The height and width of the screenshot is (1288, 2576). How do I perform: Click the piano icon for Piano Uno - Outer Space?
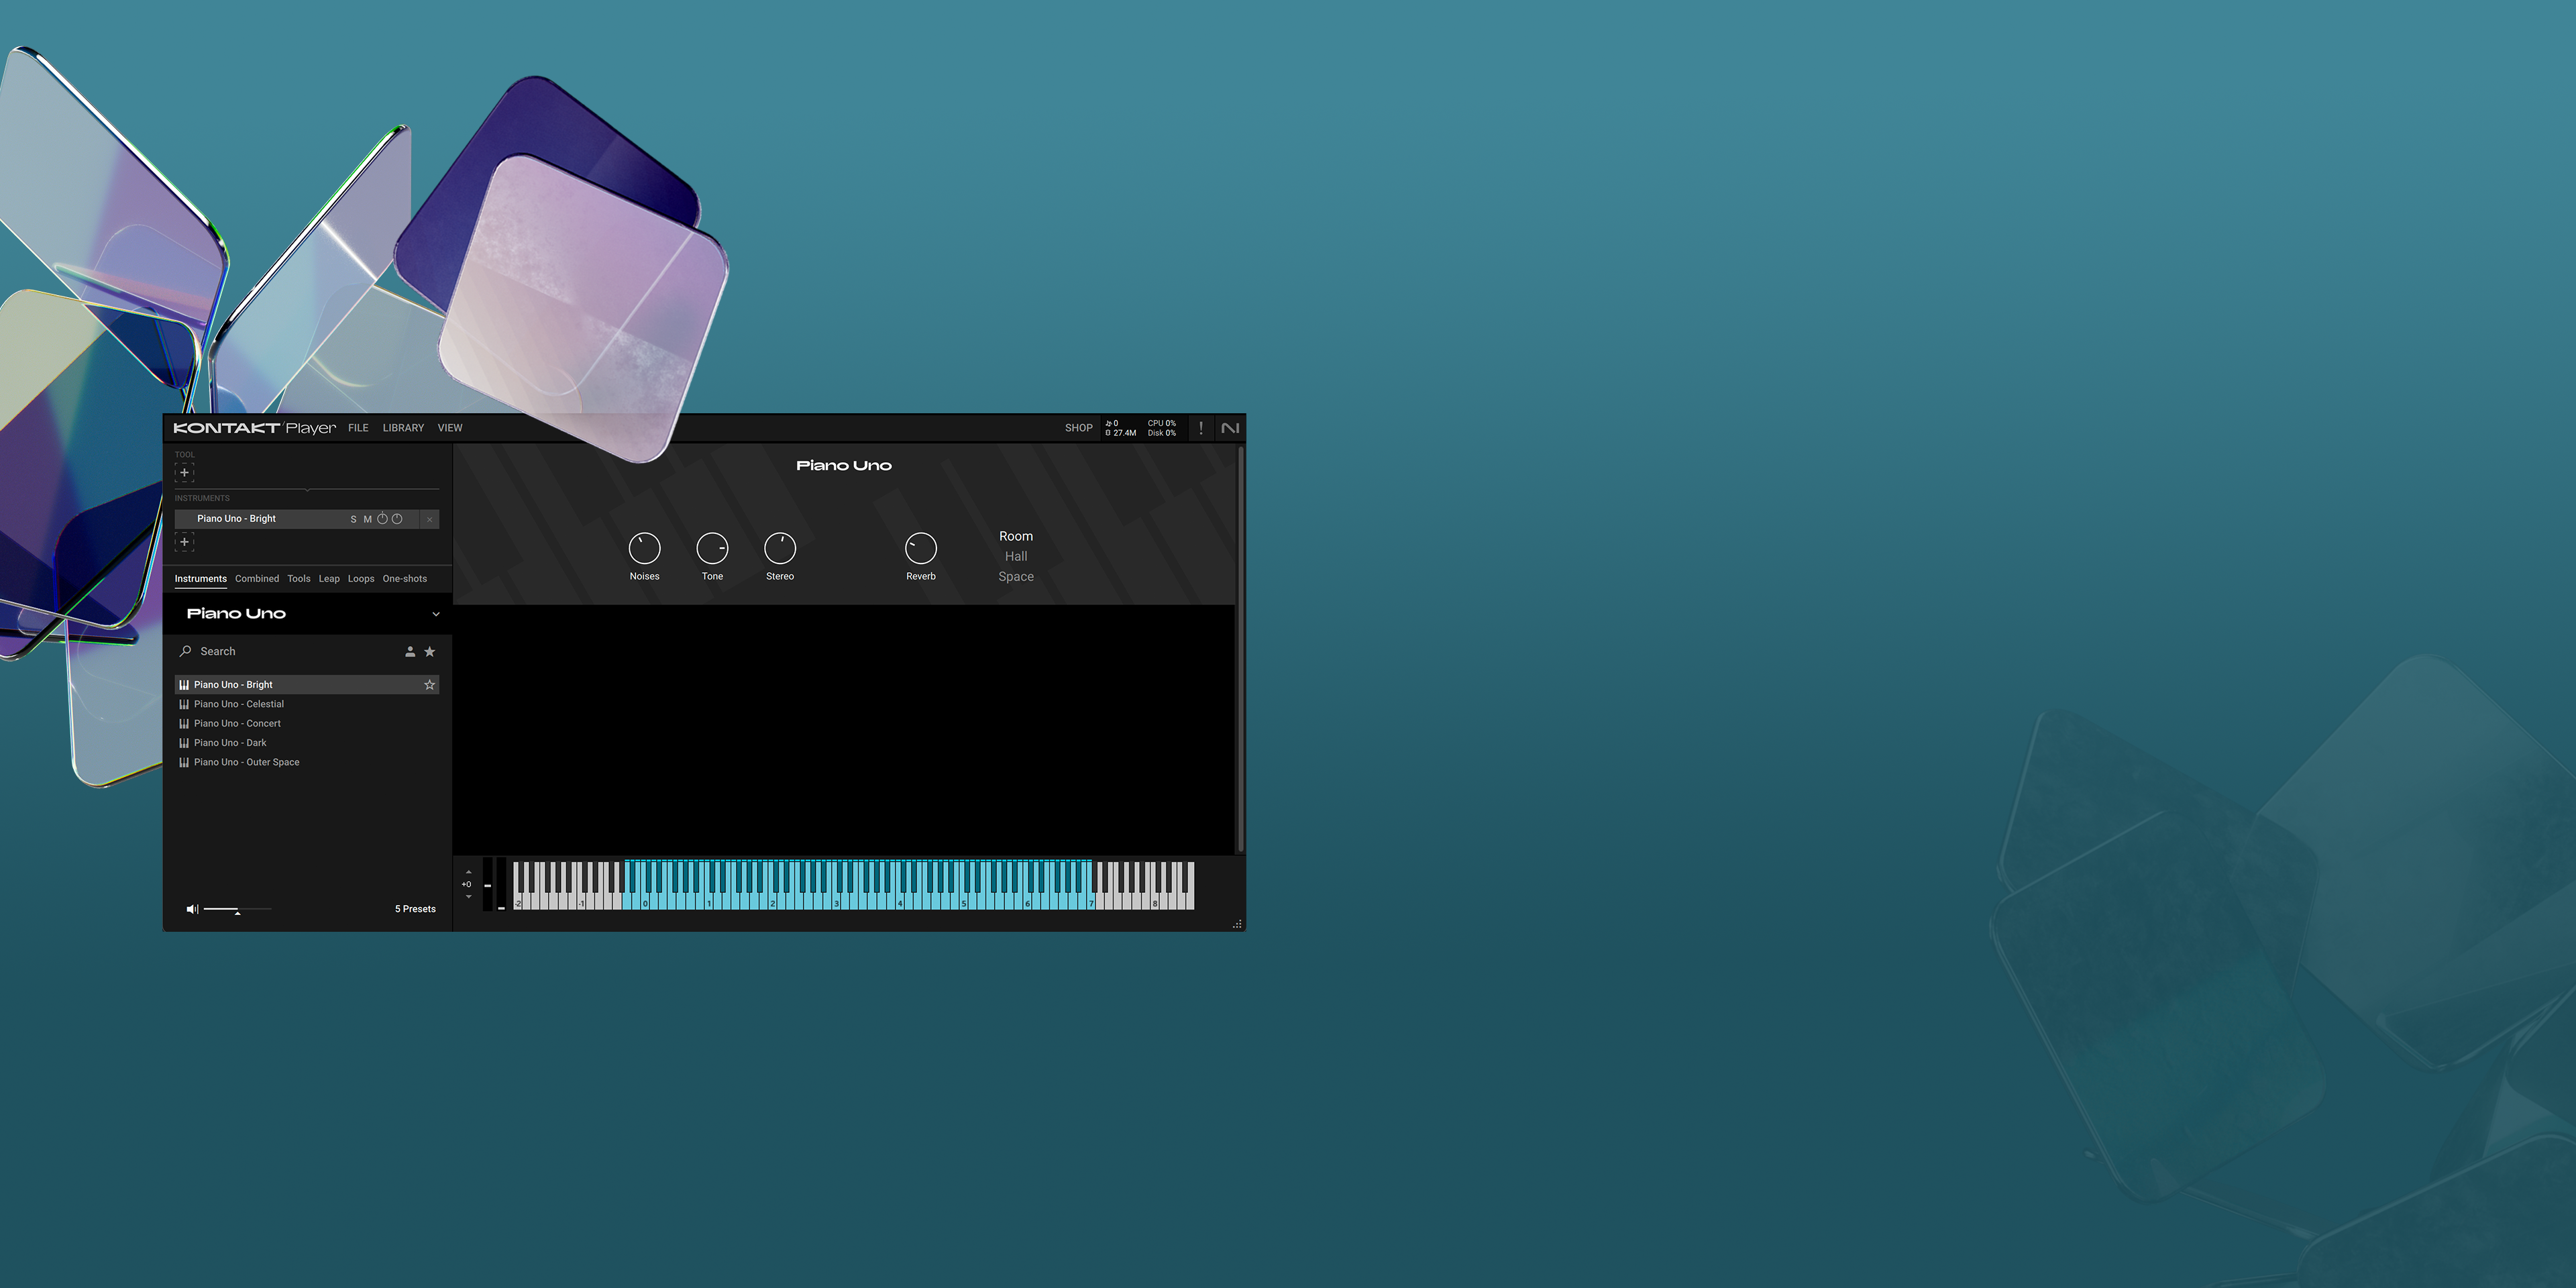pyautogui.click(x=184, y=762)
